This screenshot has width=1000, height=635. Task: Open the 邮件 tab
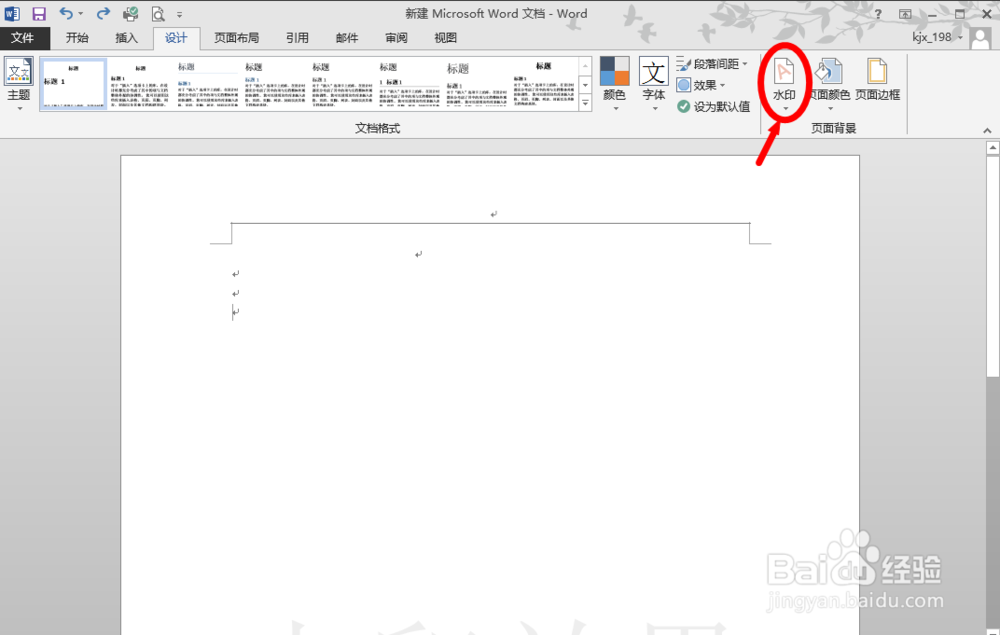pos(346,38)
